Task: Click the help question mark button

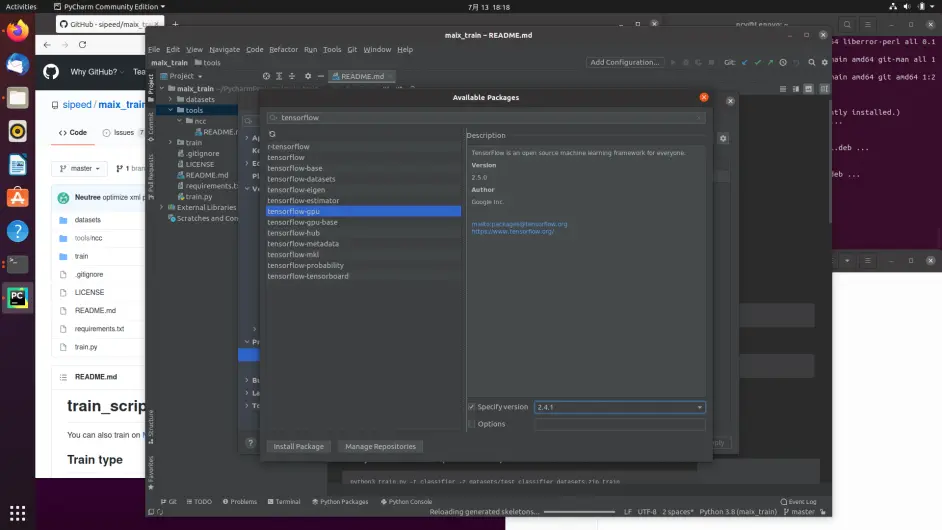Action: tap(251, 443)
